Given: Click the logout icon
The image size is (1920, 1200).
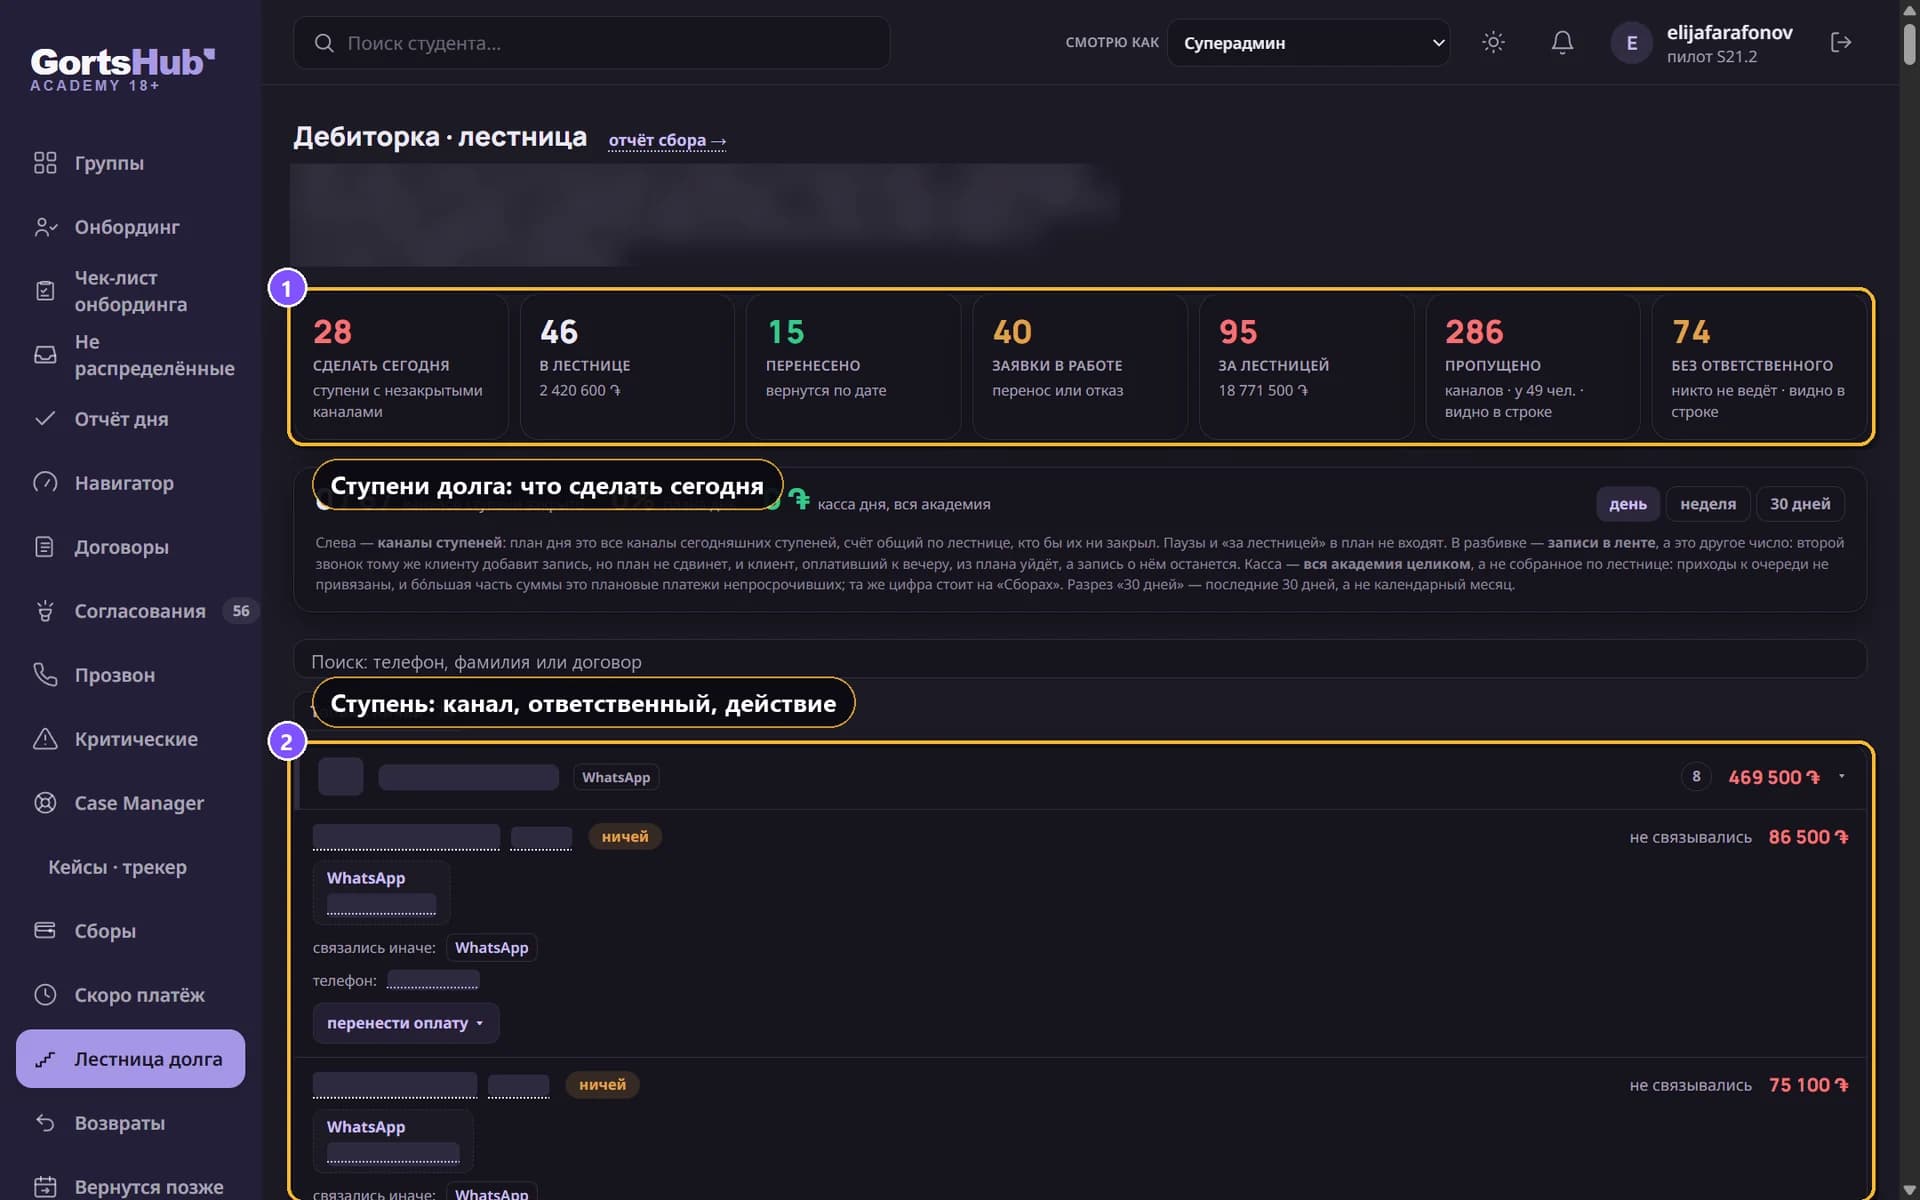Looking at the screenshot, I should 1841,42.
